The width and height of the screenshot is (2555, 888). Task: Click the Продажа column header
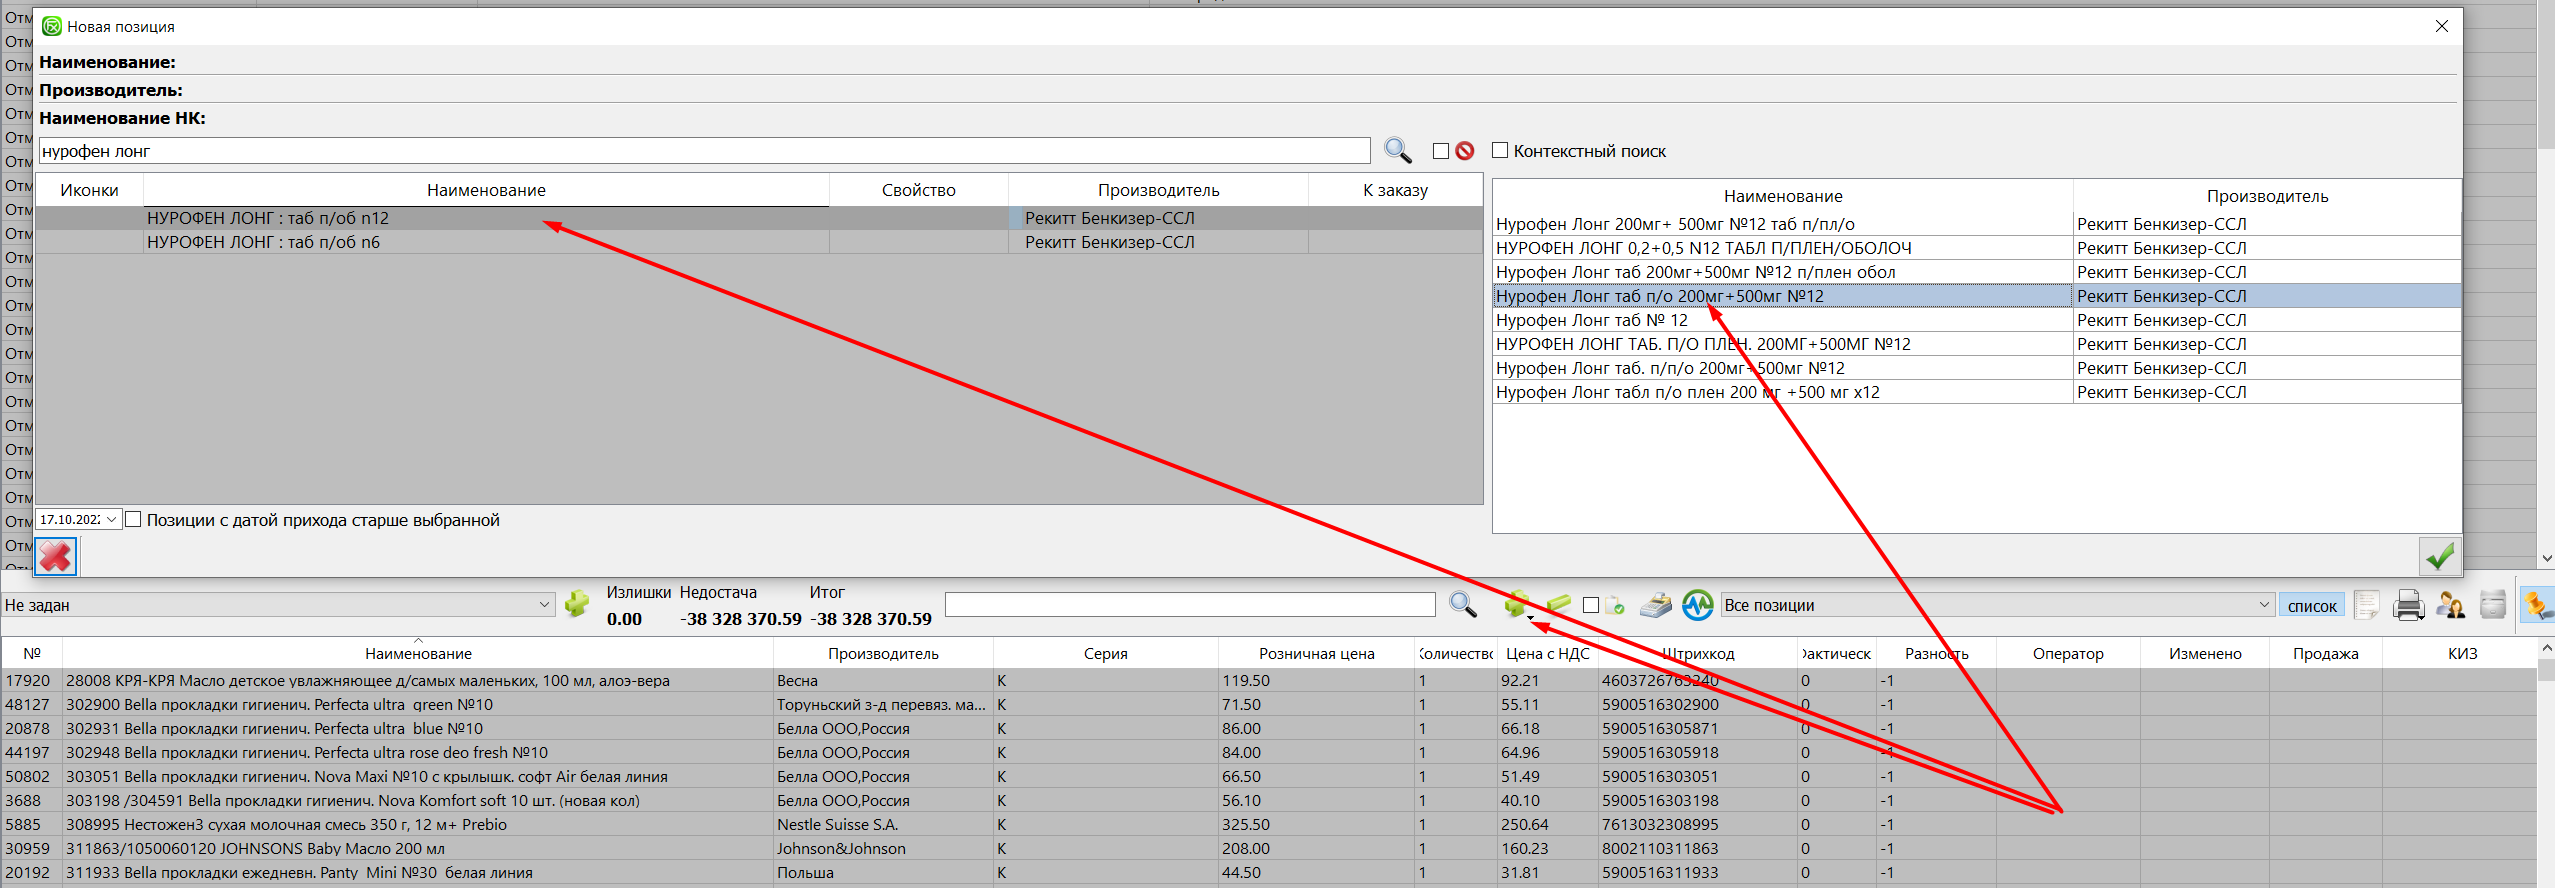(x=2326, y=653)
